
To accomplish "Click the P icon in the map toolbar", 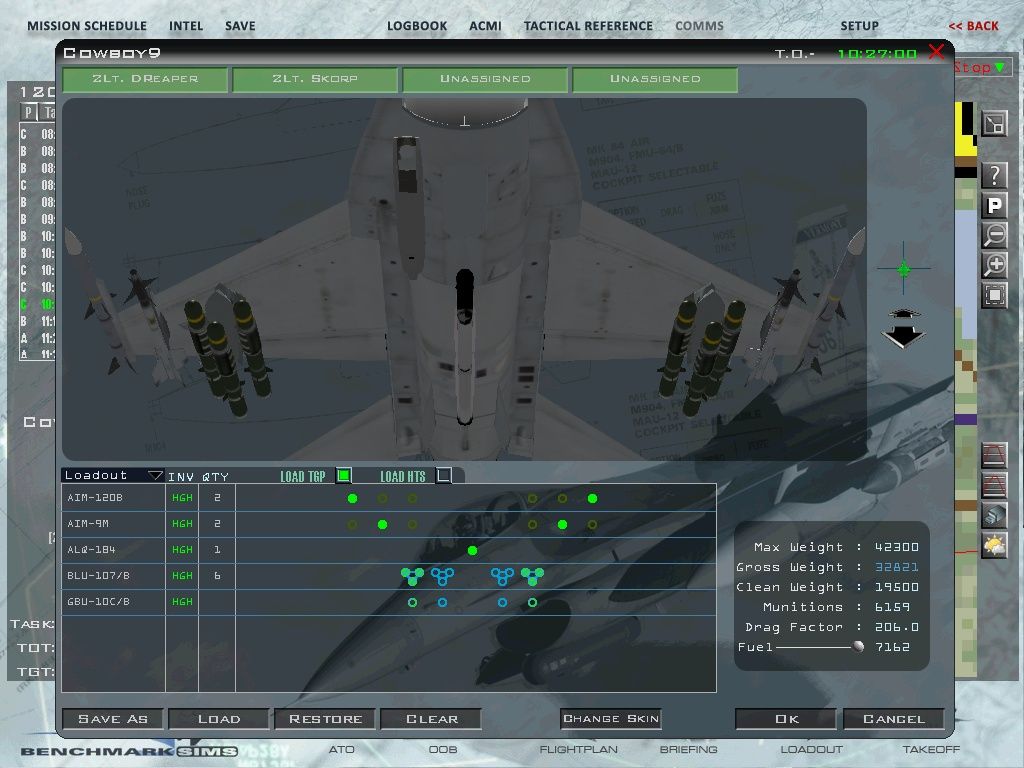I will coord(995,206).
